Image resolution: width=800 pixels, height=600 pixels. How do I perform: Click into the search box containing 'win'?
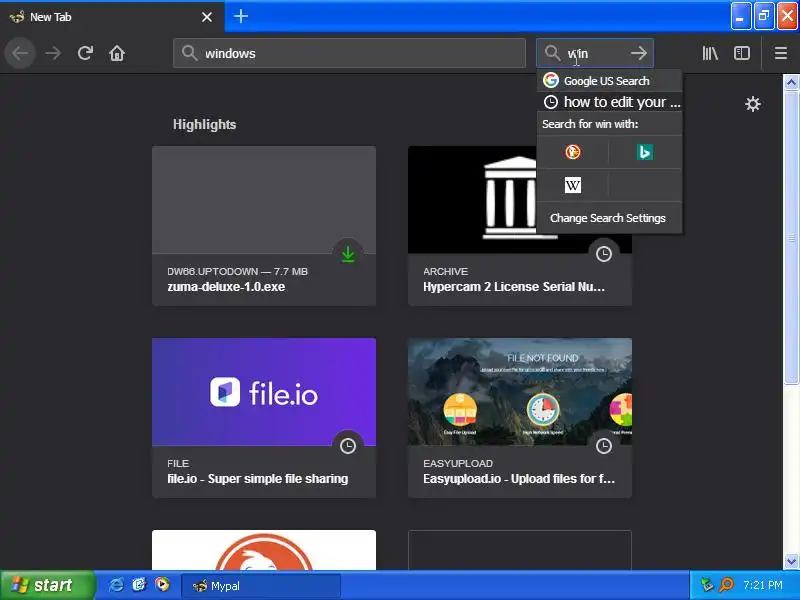click(595, 53)
